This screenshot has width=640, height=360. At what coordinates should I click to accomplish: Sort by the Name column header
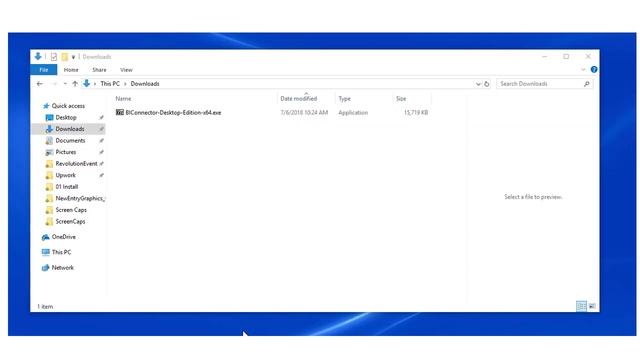click(123, 99)
